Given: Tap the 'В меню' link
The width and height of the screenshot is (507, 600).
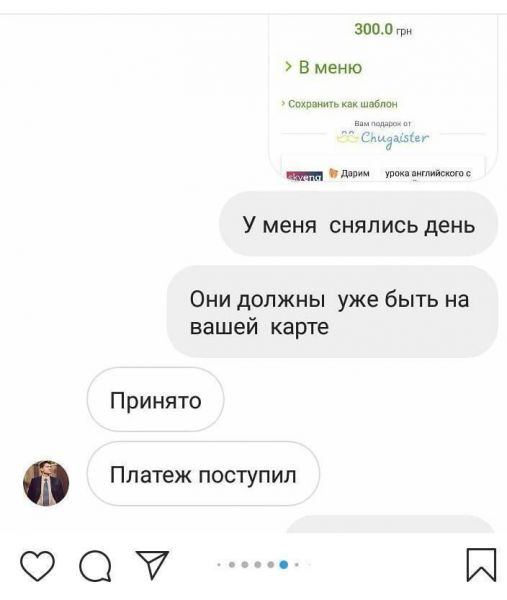Looking at the screenshot, I should tap(330, 68).
